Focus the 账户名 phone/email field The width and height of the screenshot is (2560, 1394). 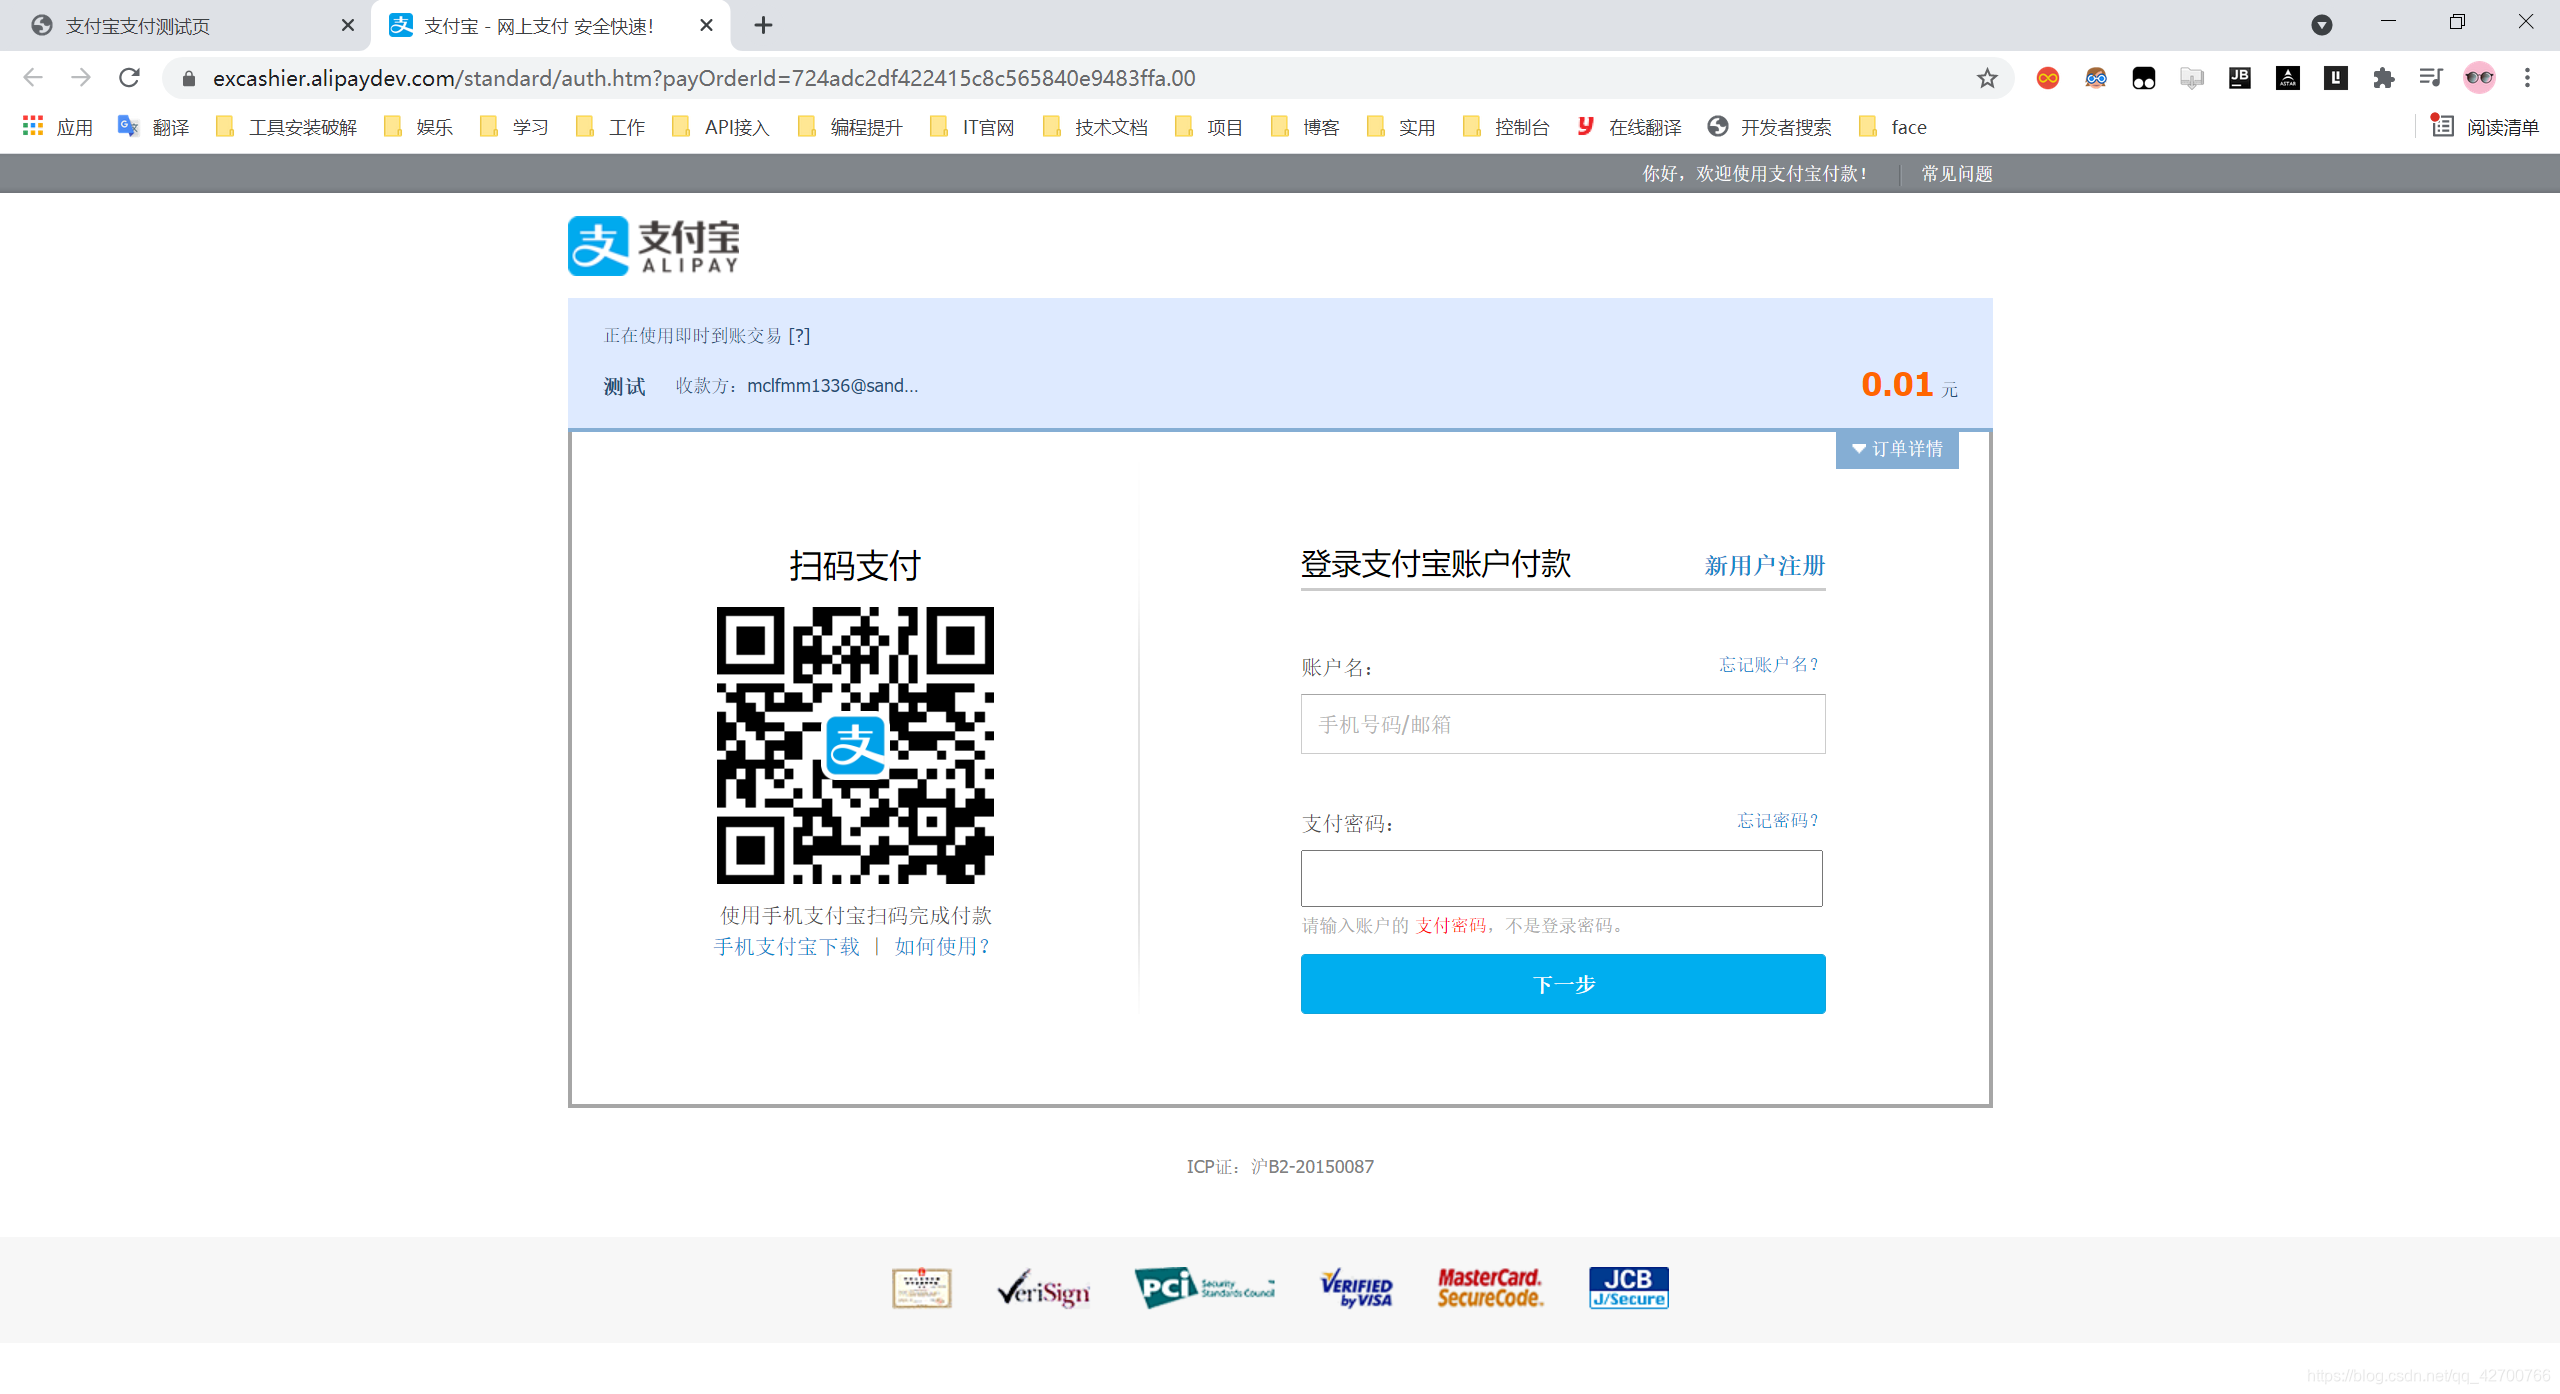coord(1563,724)
